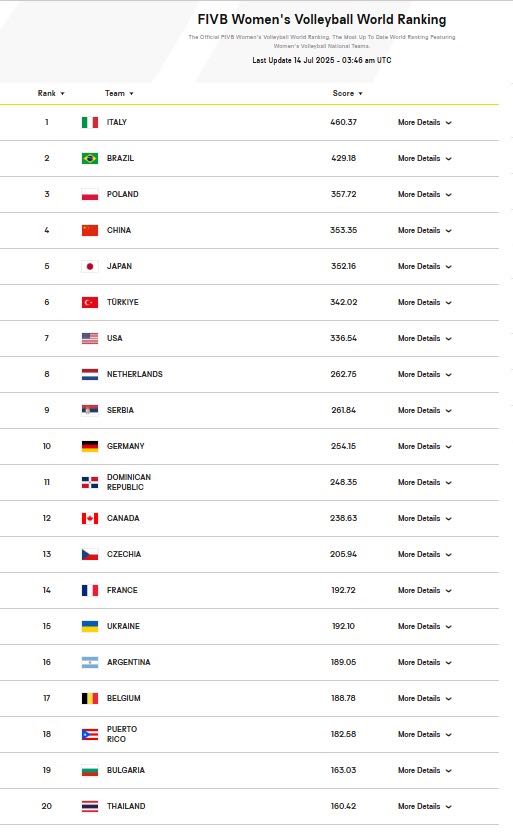Expand More Details for Bulgaria
513x836 pixels.
click(424, 770)
